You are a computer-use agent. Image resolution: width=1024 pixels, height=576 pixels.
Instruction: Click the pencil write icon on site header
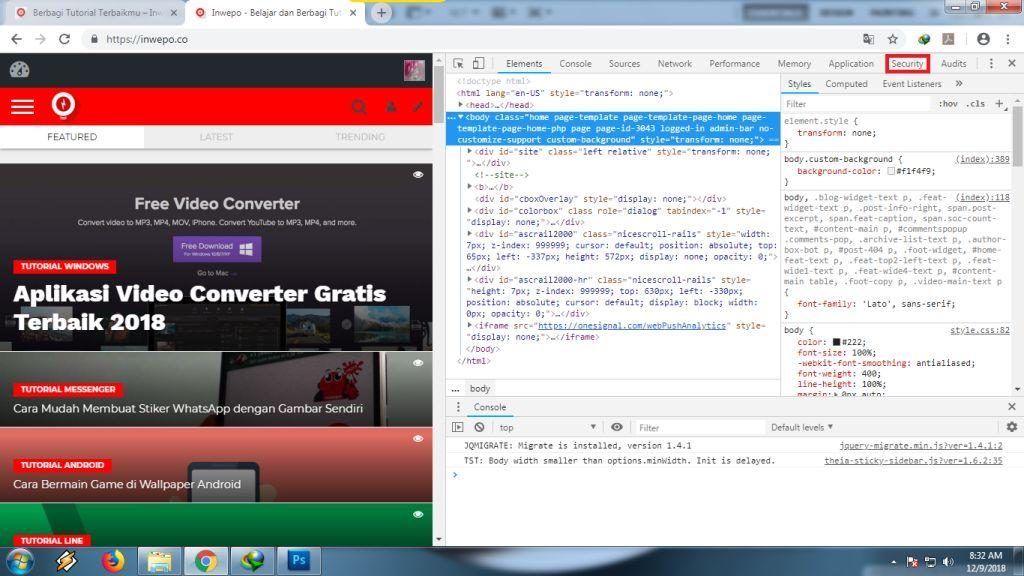417,106
